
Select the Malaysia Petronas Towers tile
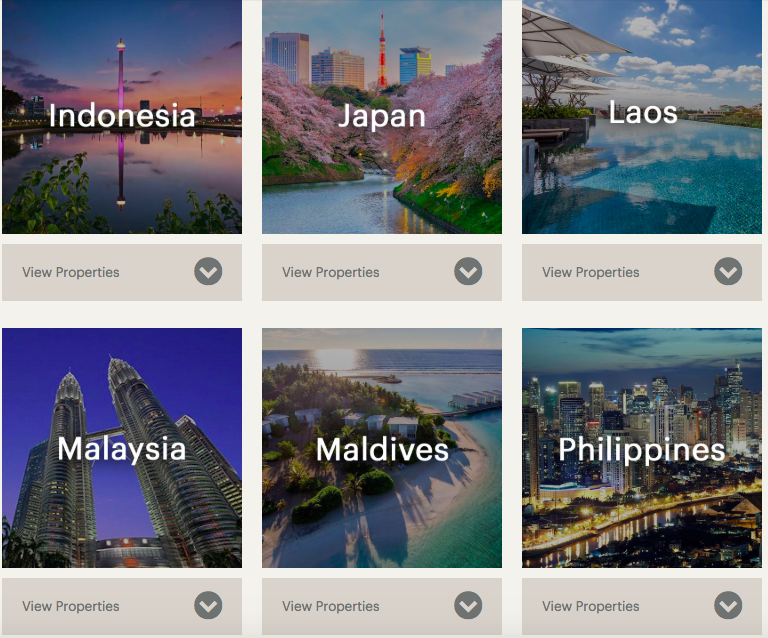[x=122, y=448]
